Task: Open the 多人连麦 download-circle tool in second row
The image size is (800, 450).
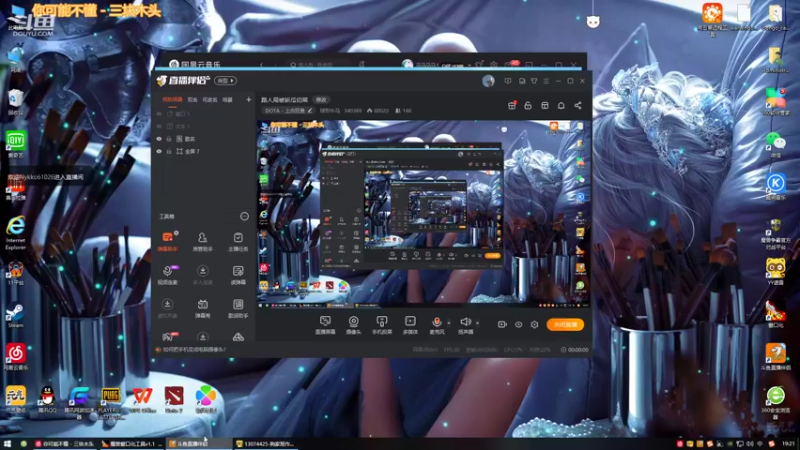Action: point(203,274)
